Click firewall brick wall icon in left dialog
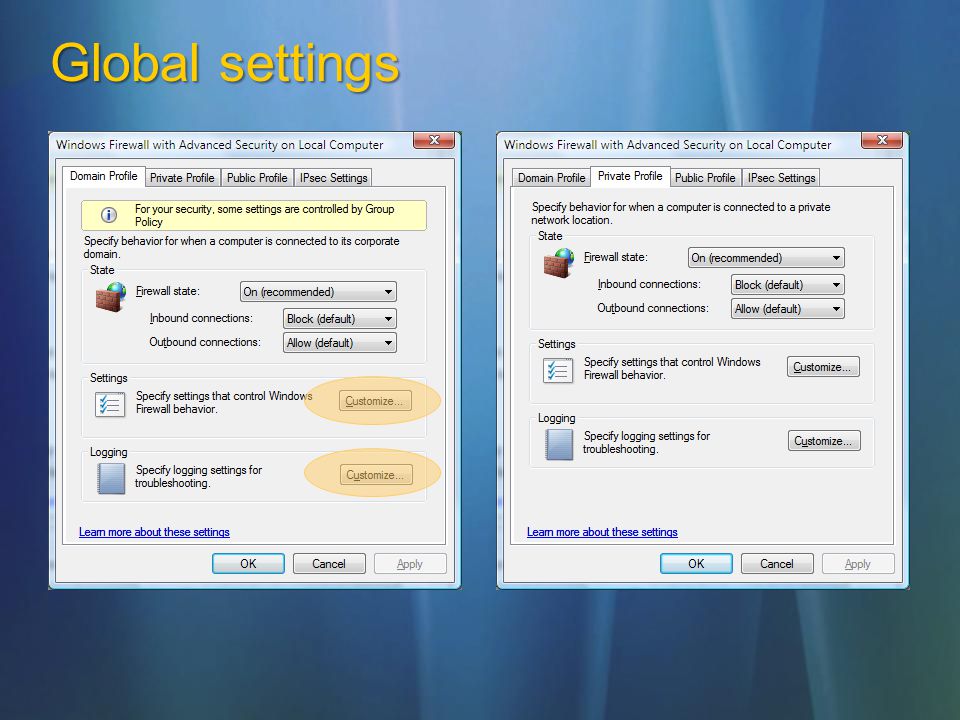Screen dimensions: 960x720 111,297
